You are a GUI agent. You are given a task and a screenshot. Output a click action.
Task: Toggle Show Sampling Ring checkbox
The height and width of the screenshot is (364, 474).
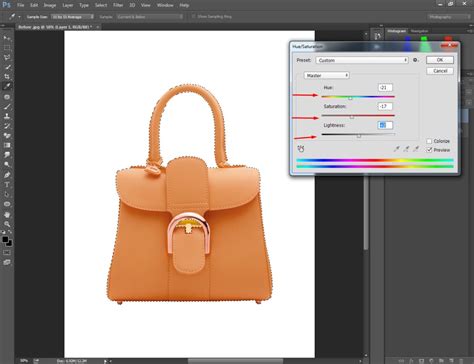click(x=193, y=16)
